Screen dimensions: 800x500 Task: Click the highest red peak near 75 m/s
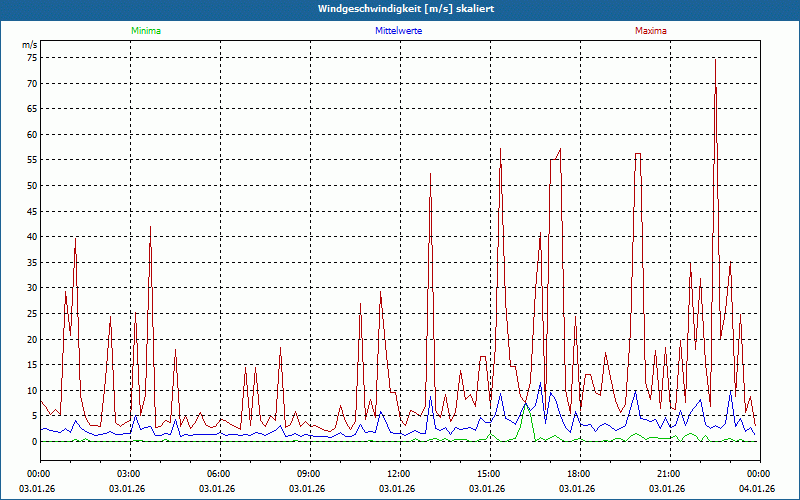715,61
